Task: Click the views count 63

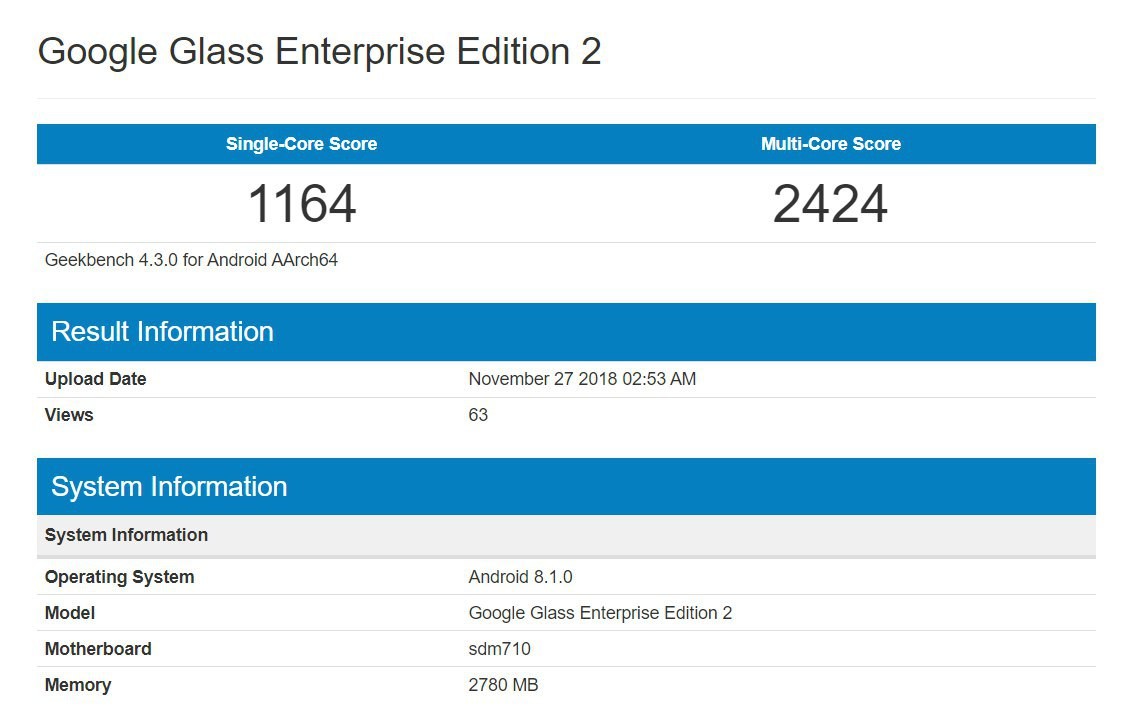Action: 478,415
